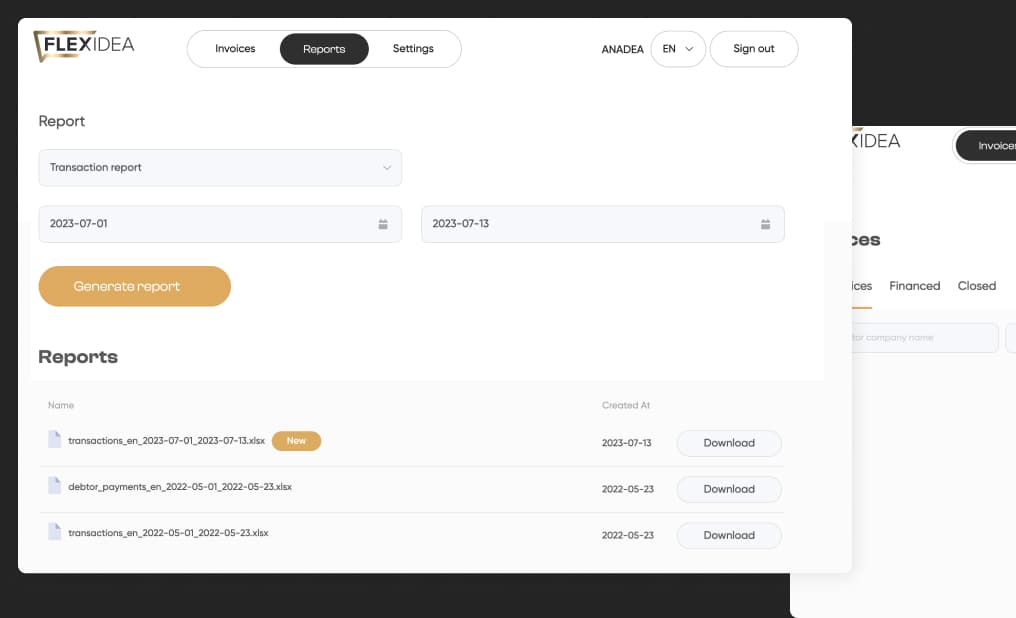Viewport: 1016px width, 618px height.
Task: Switch to Financed tab in background window
Action: pos(914,286)
